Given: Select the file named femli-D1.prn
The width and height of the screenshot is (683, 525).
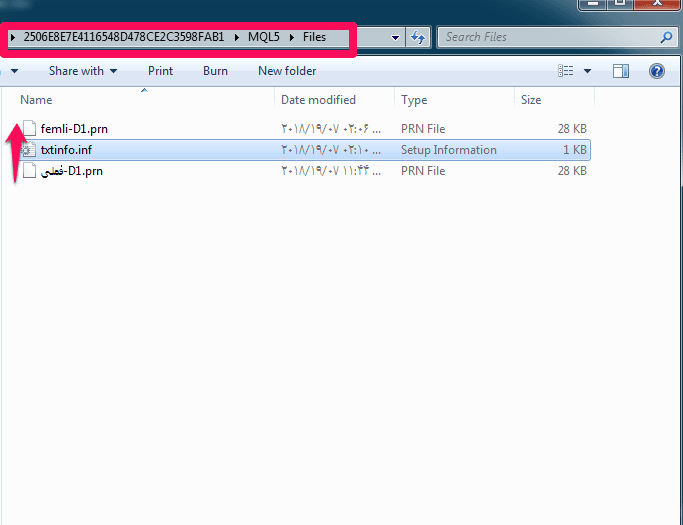Looking at the screenshot, I should (74, 129).
